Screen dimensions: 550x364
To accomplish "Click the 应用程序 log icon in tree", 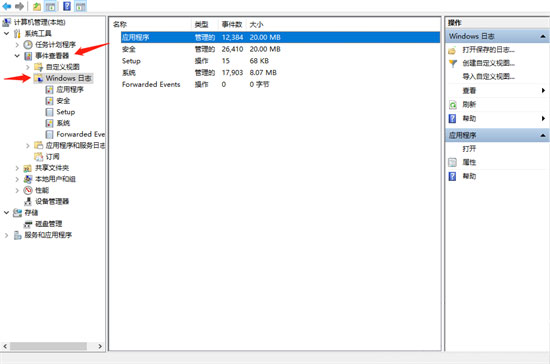I will point(49,89).
